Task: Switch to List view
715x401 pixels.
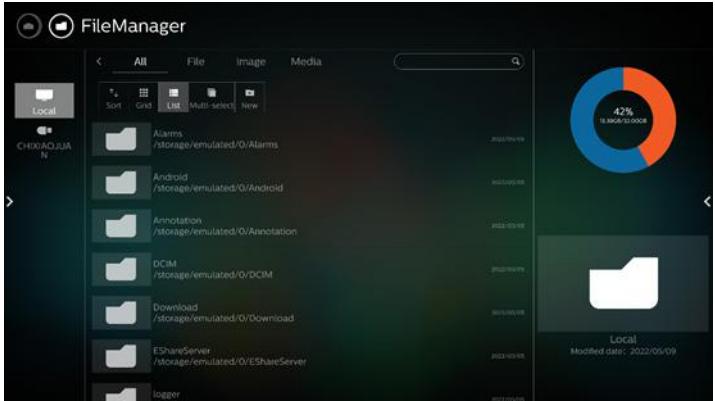Action: point(173,98)
